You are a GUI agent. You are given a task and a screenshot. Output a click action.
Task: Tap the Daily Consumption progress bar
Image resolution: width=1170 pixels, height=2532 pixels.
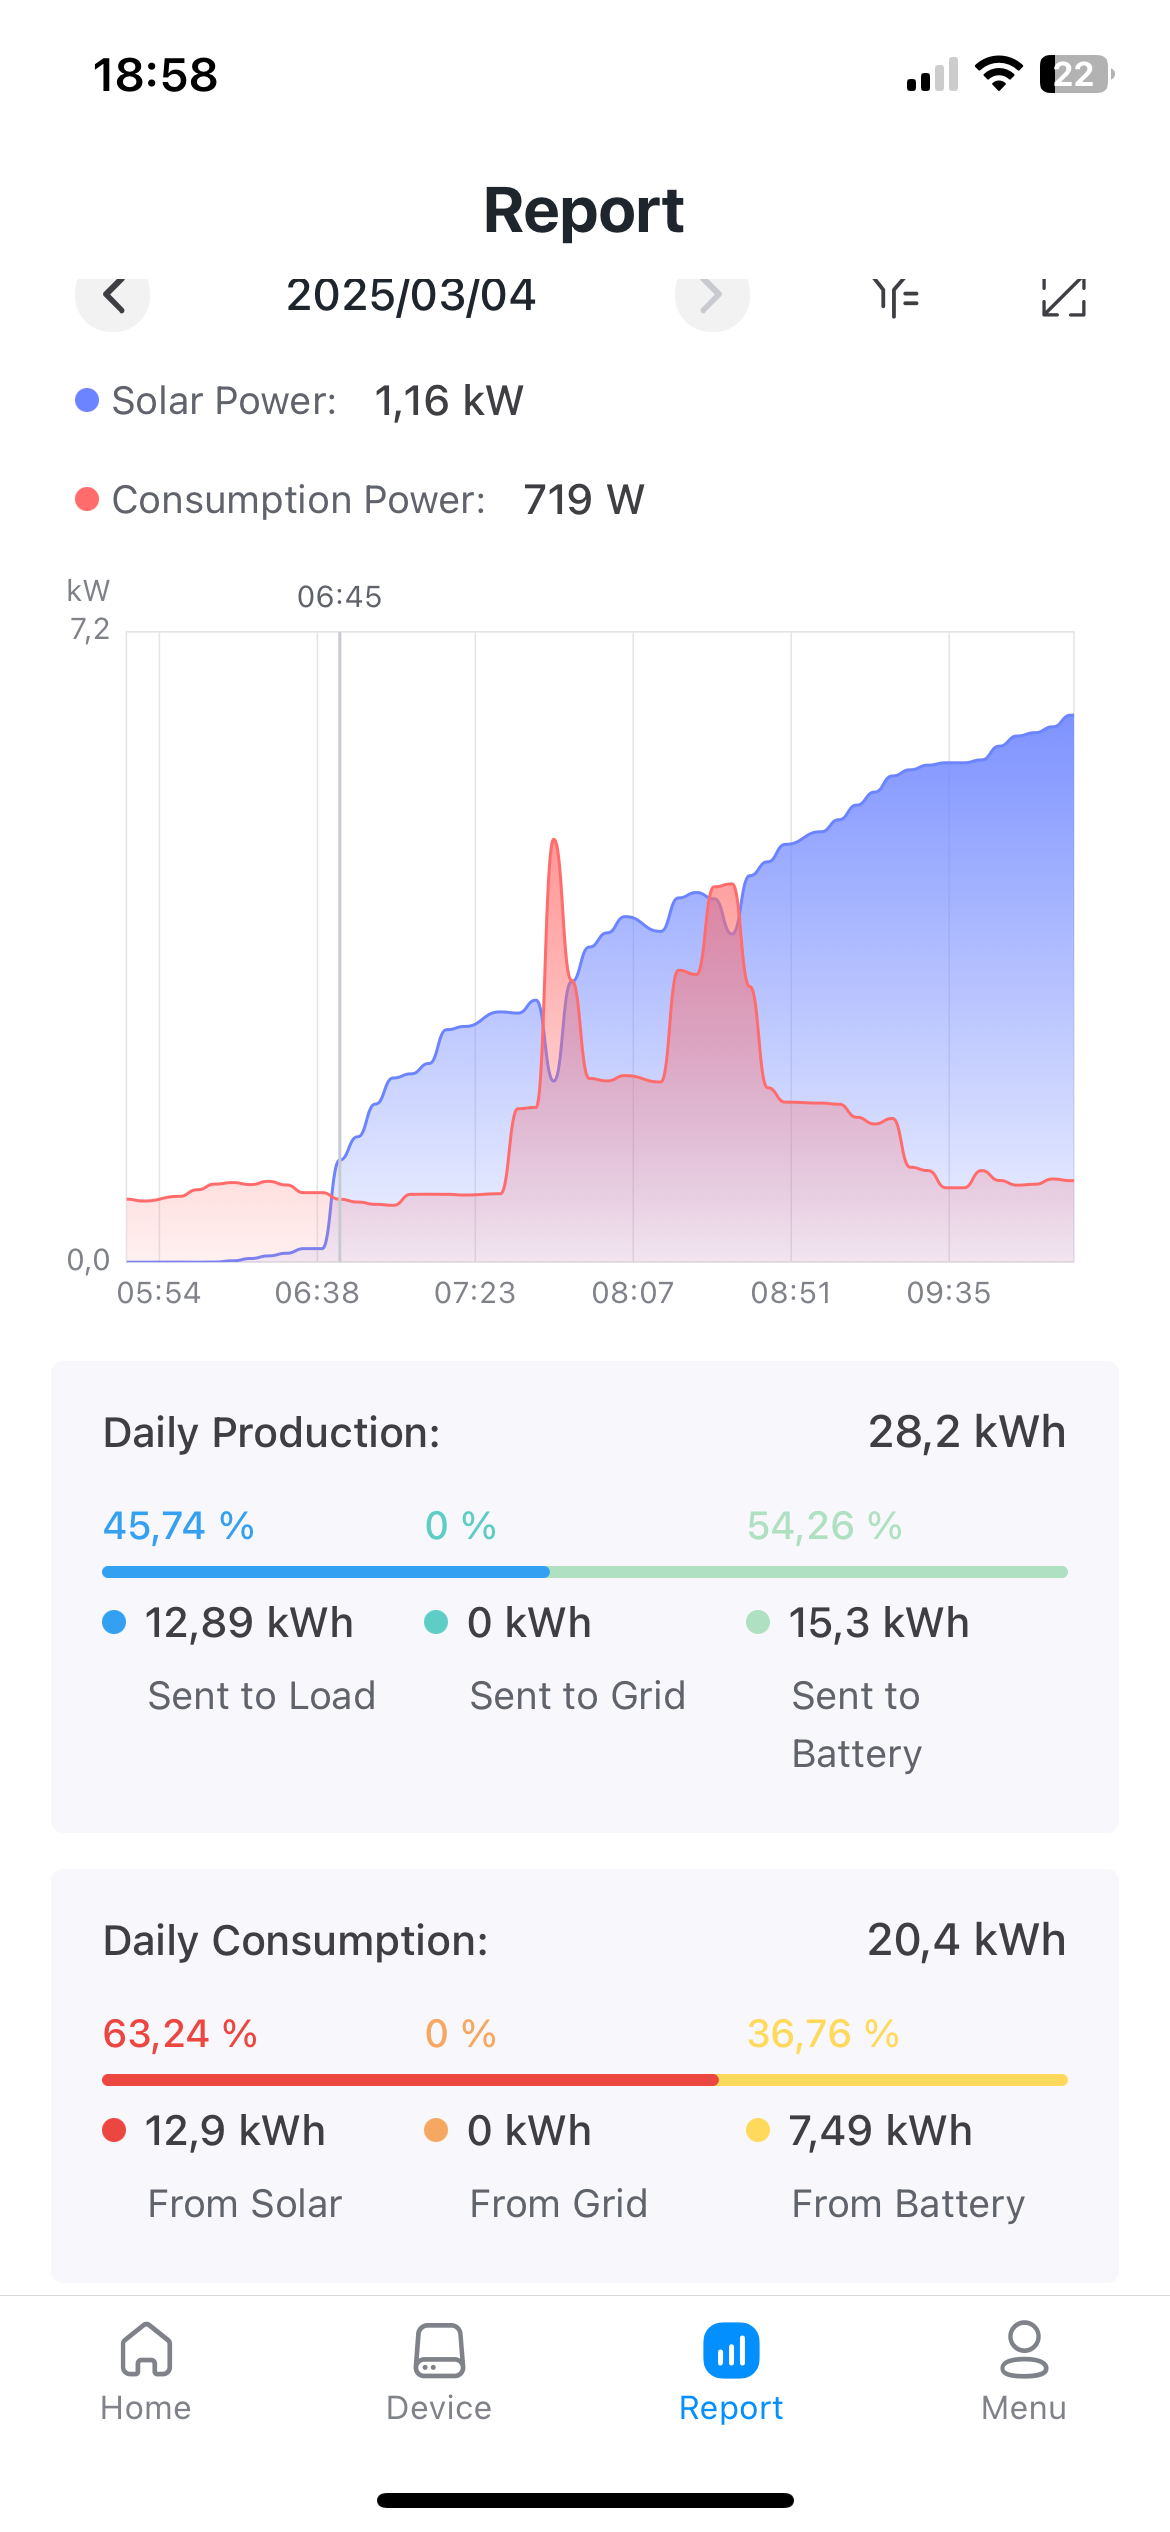[x=585, y=2080]
